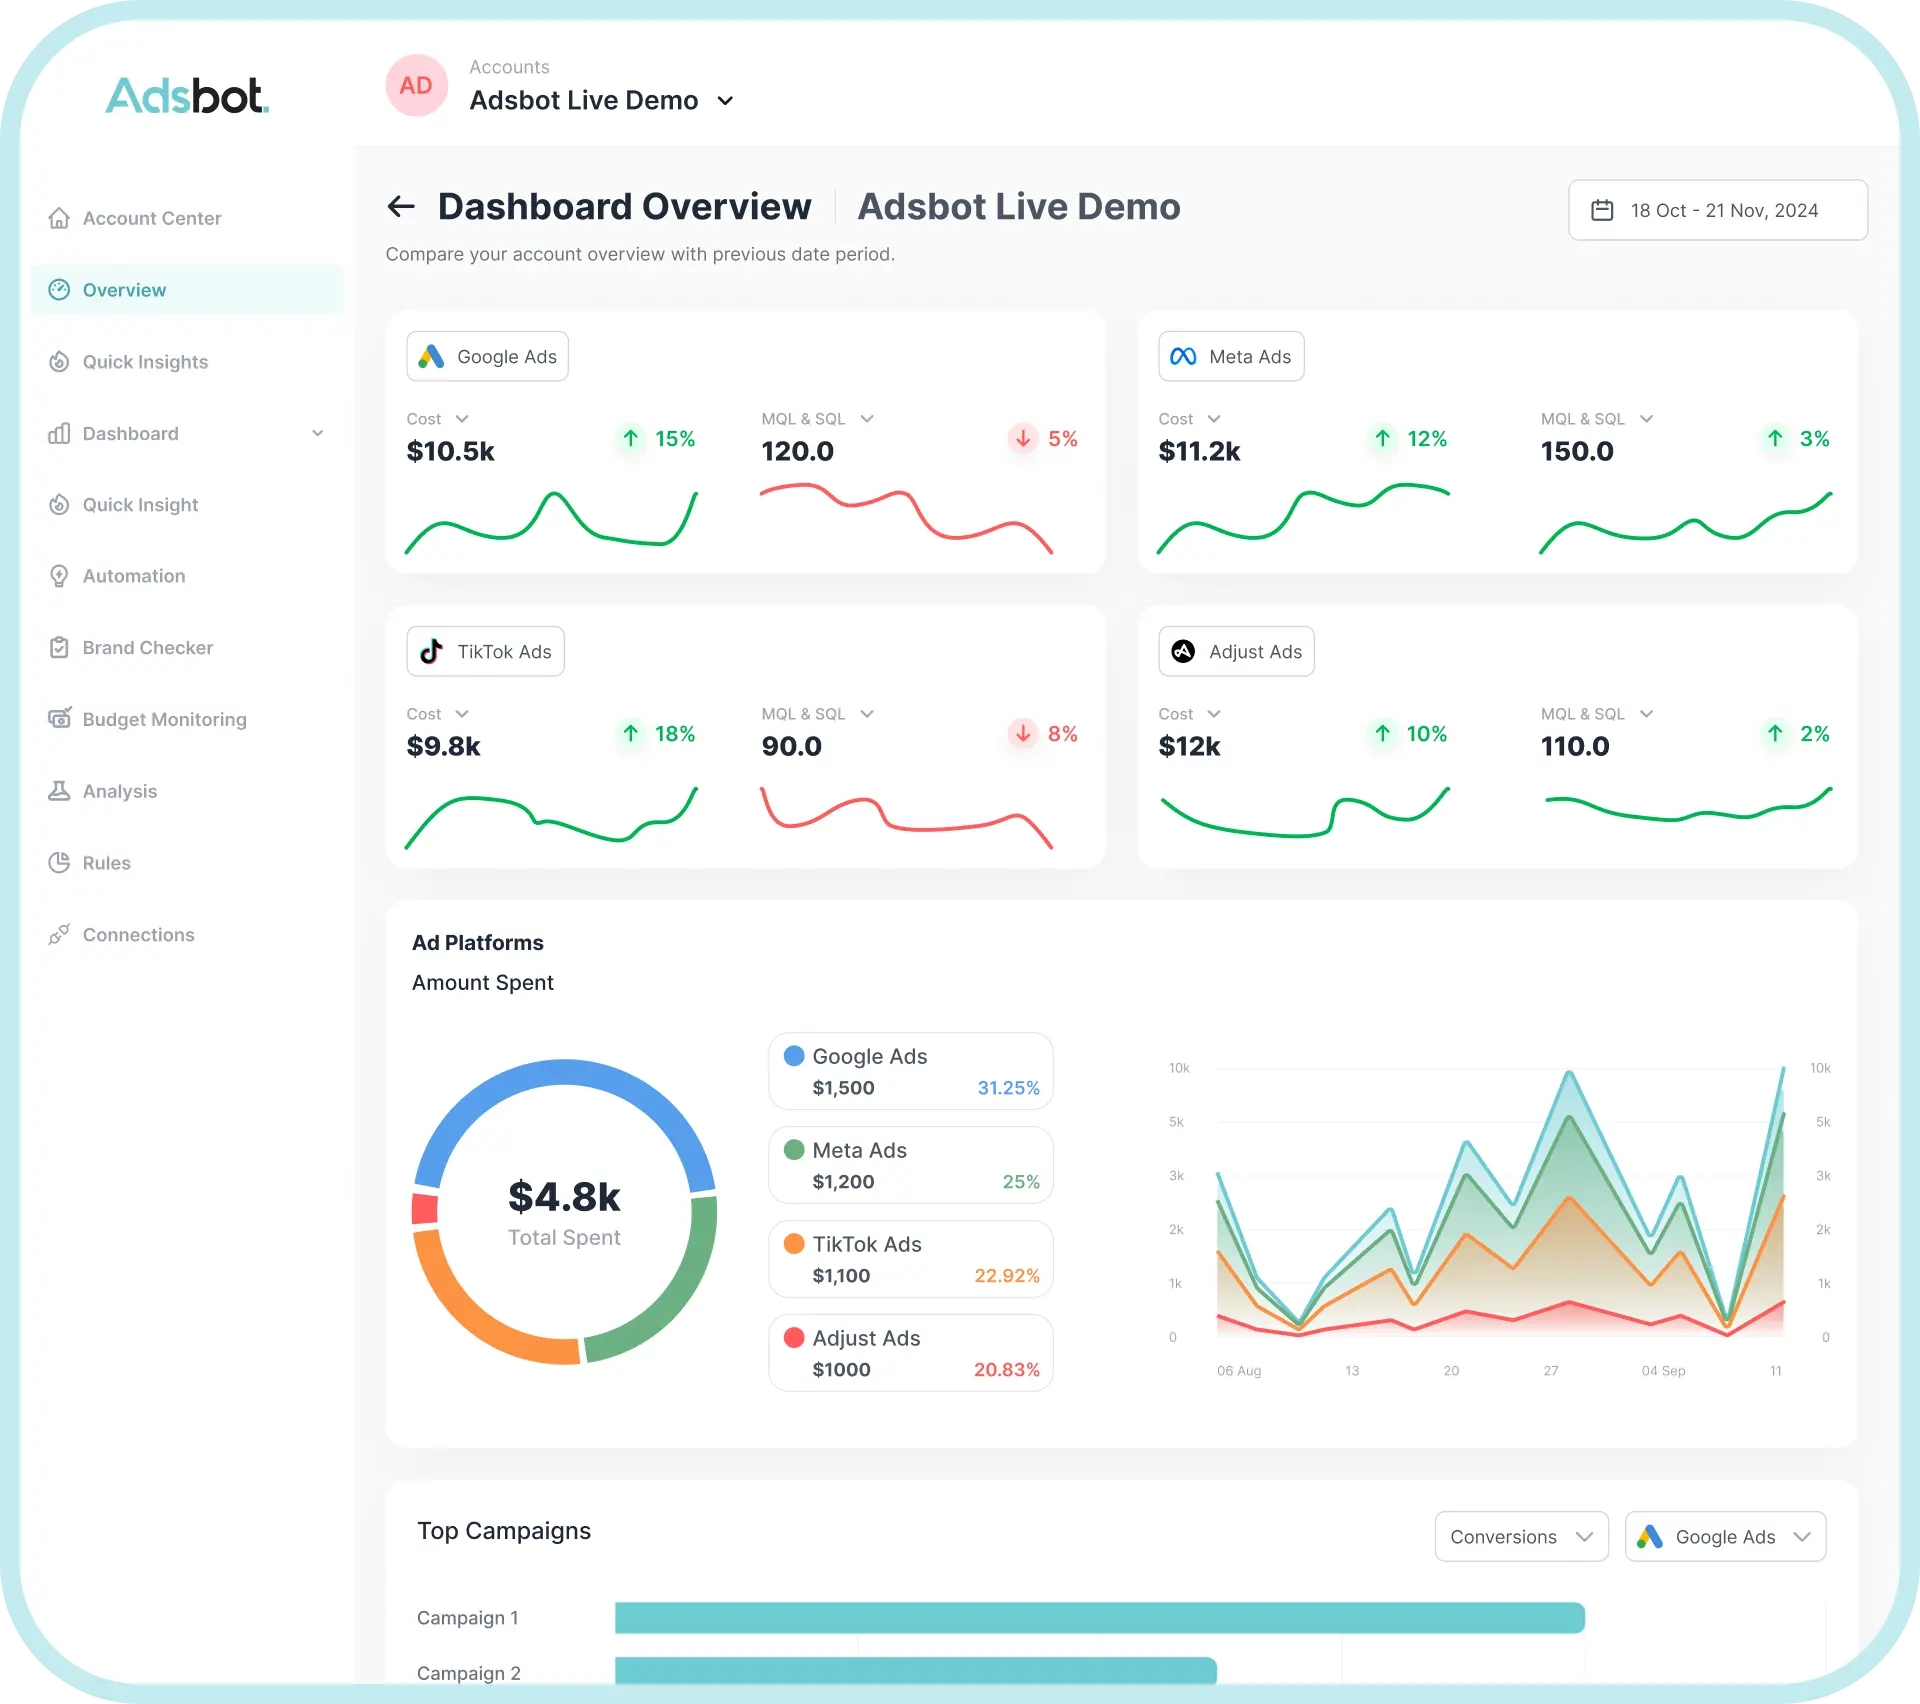Click the TikTok Ads platform badge

485,652
